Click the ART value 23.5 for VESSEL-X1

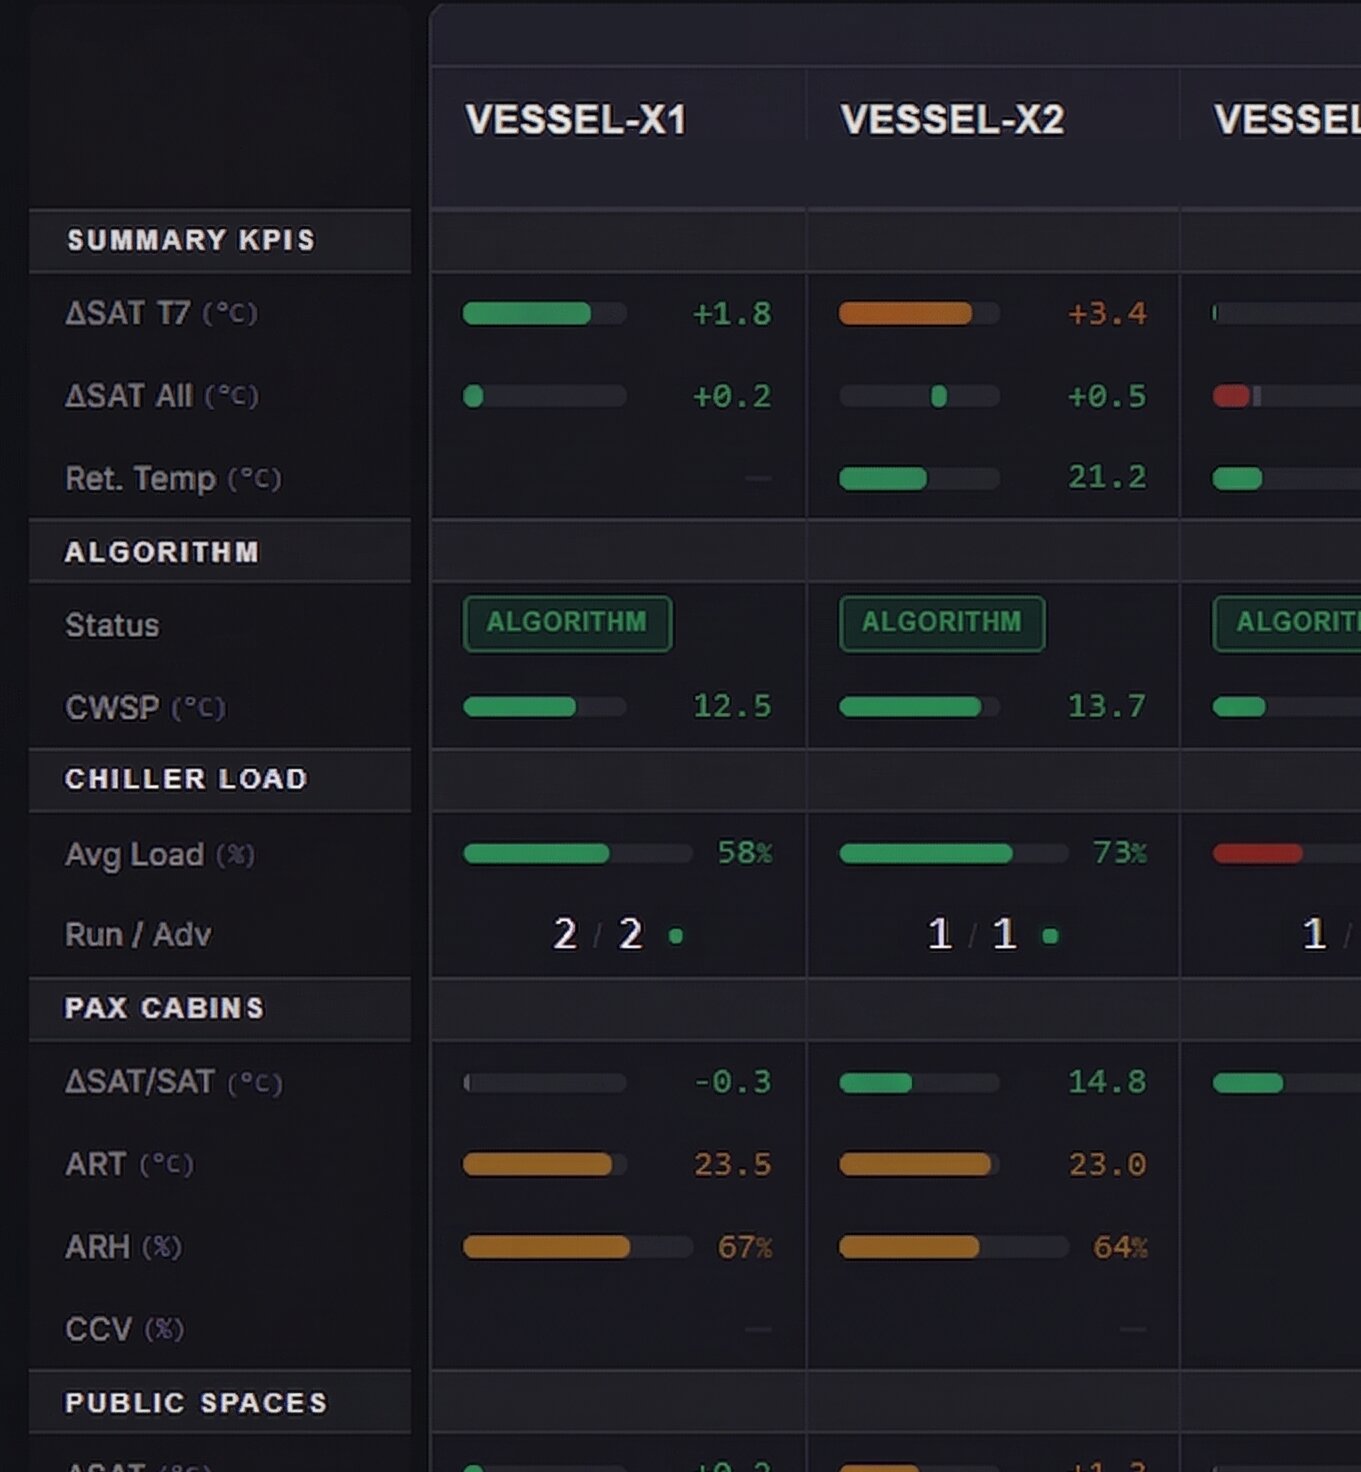click(732, 1164)
